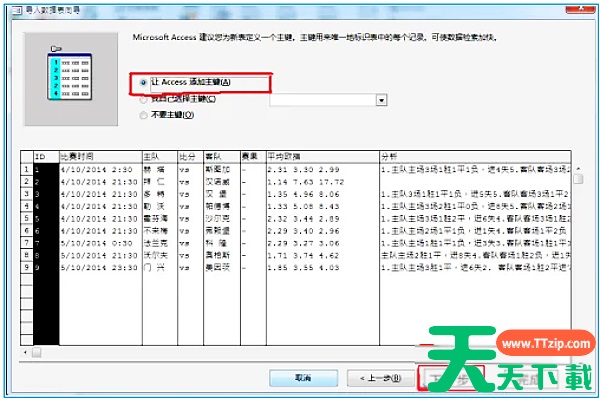Click the horizontal scrollbar left arrow
The height and width of the screenshot is (399, 600).
point(25,352)
